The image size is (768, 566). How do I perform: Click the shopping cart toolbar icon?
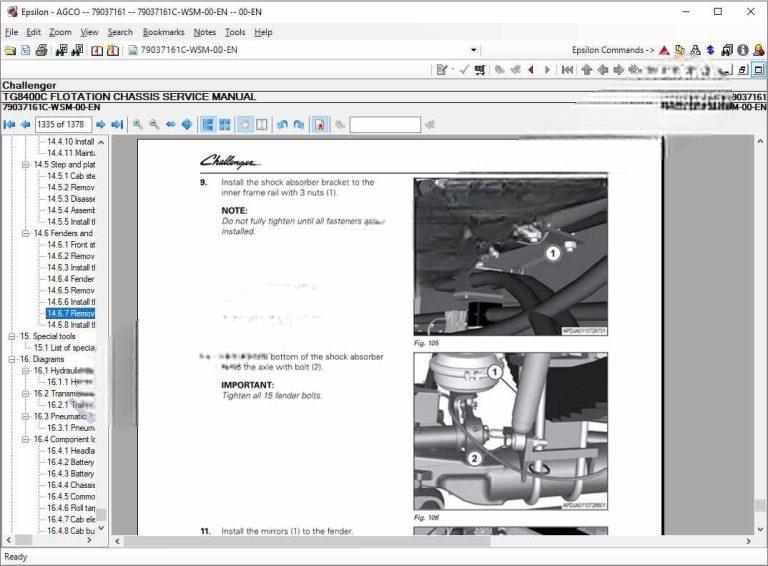point(480,70)
